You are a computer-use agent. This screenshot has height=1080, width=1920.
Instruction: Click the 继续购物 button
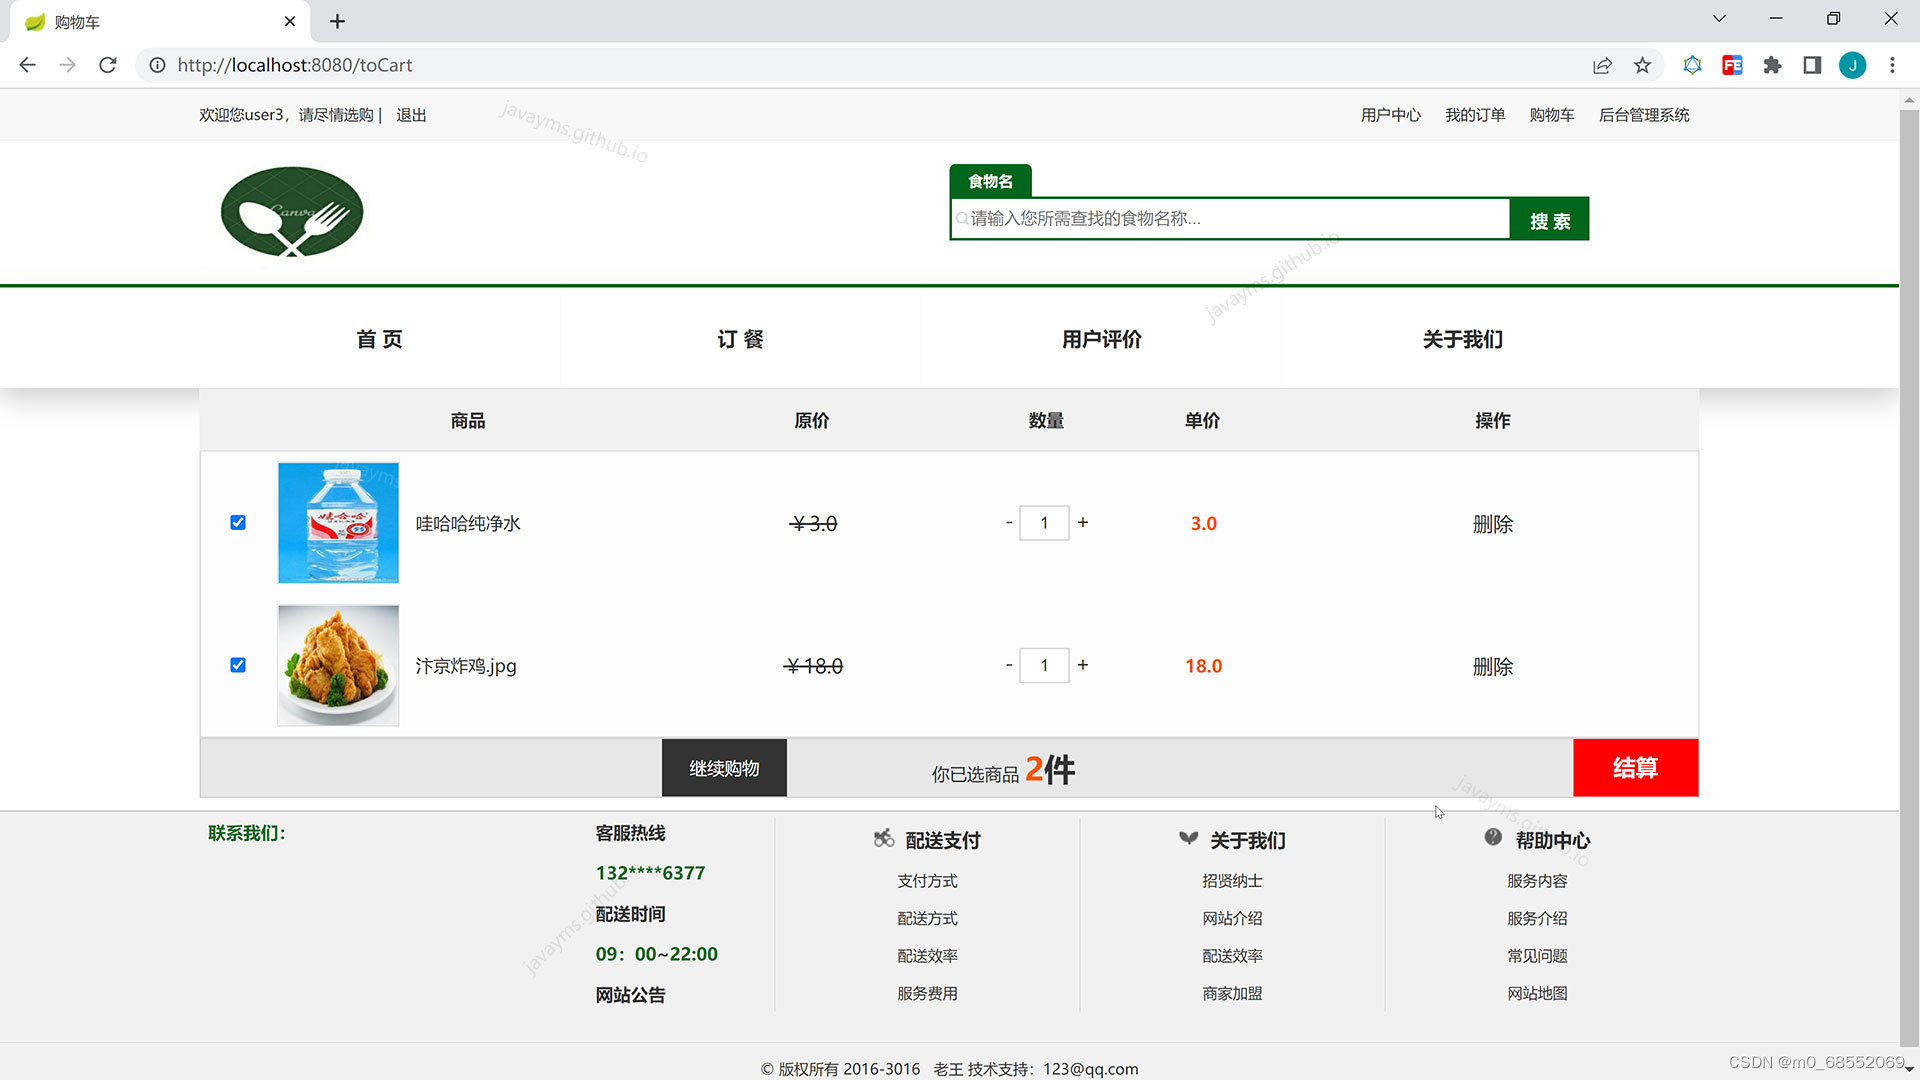coord(724,768)
